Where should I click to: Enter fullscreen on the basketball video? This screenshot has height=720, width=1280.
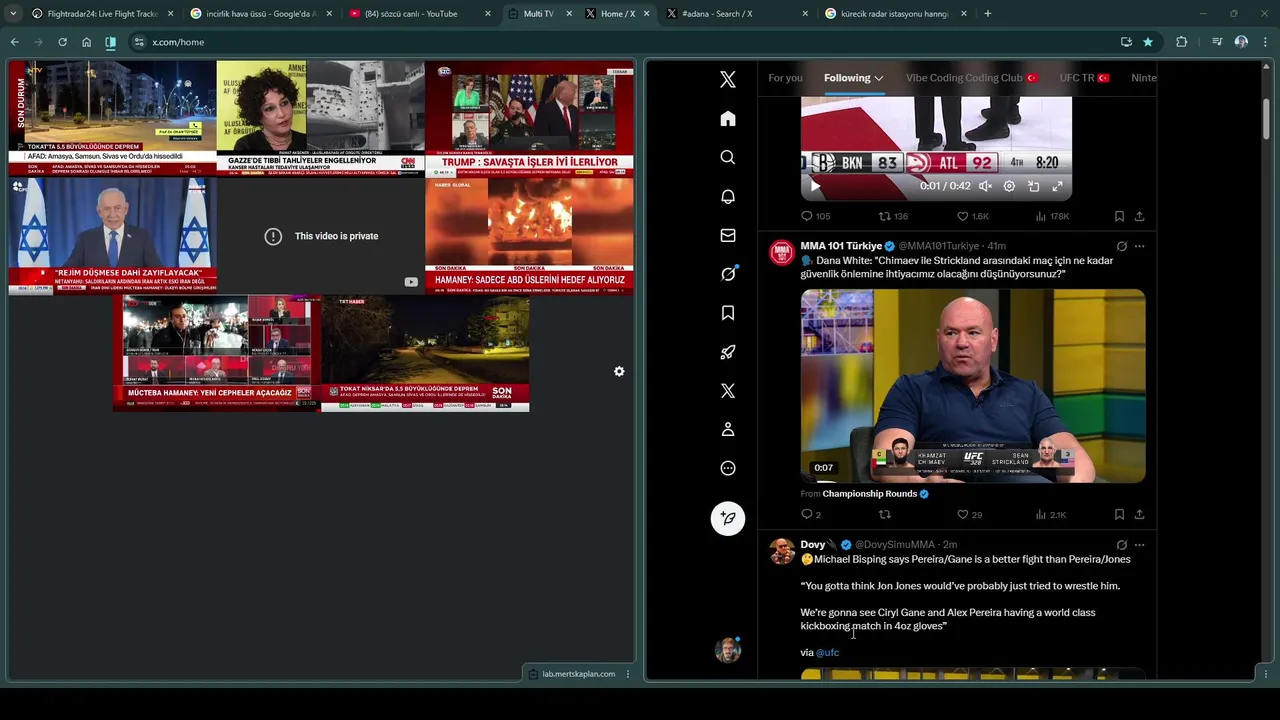(x=1057, y=186)
